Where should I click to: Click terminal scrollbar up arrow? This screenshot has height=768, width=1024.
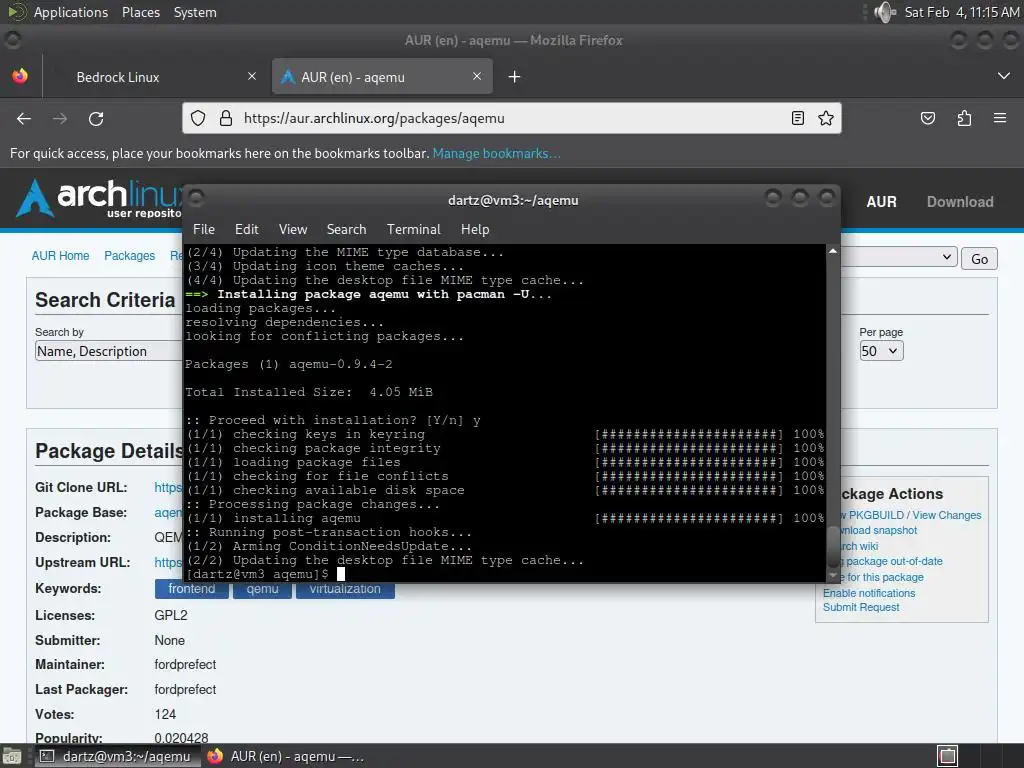[x=833, y=251]
